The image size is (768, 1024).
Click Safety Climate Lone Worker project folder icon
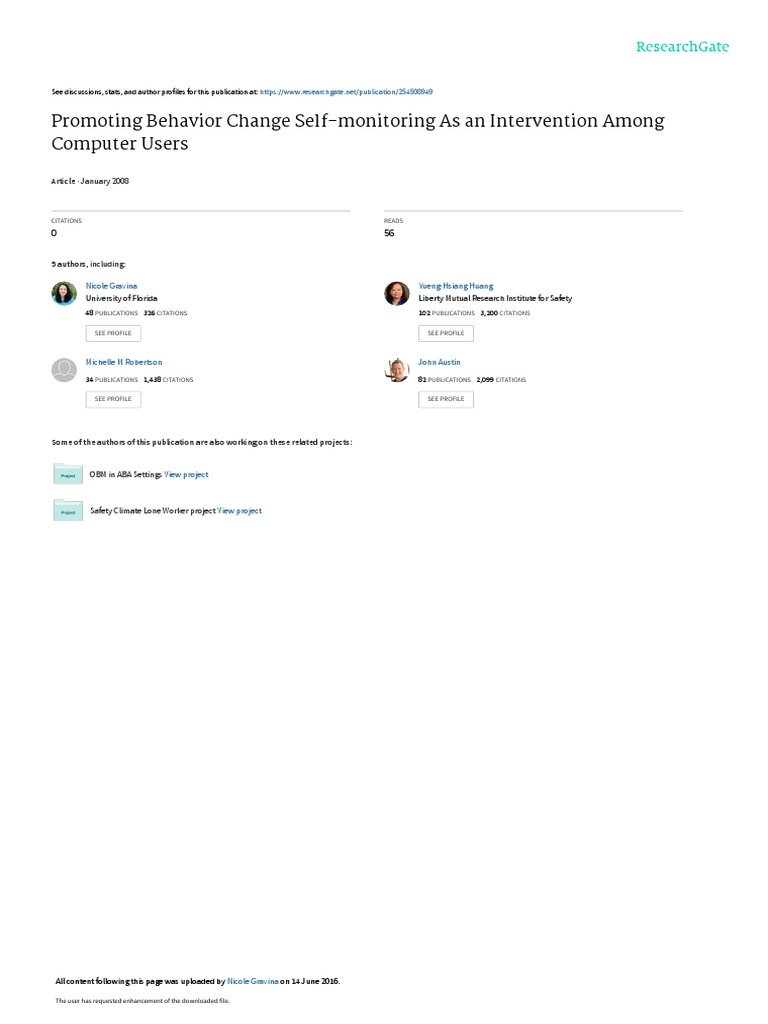(x=68, y=510)
